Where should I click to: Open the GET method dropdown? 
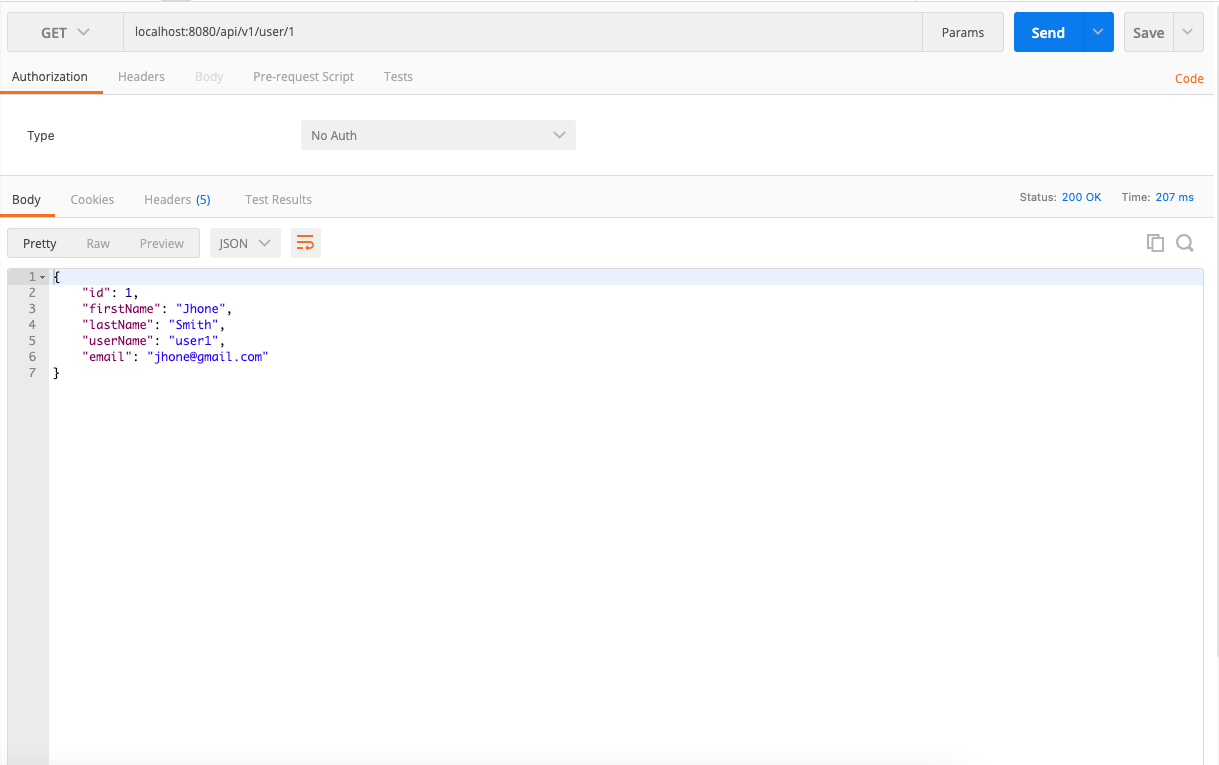click(63, 32)
